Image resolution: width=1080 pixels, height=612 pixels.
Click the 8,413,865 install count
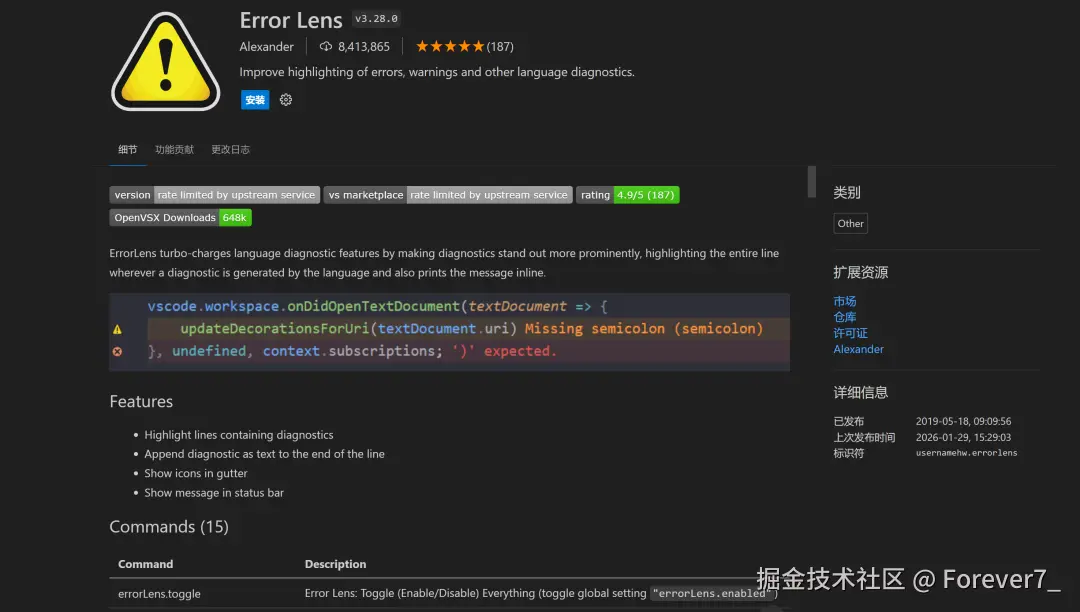pyautogui.click(x=364, y=47)
